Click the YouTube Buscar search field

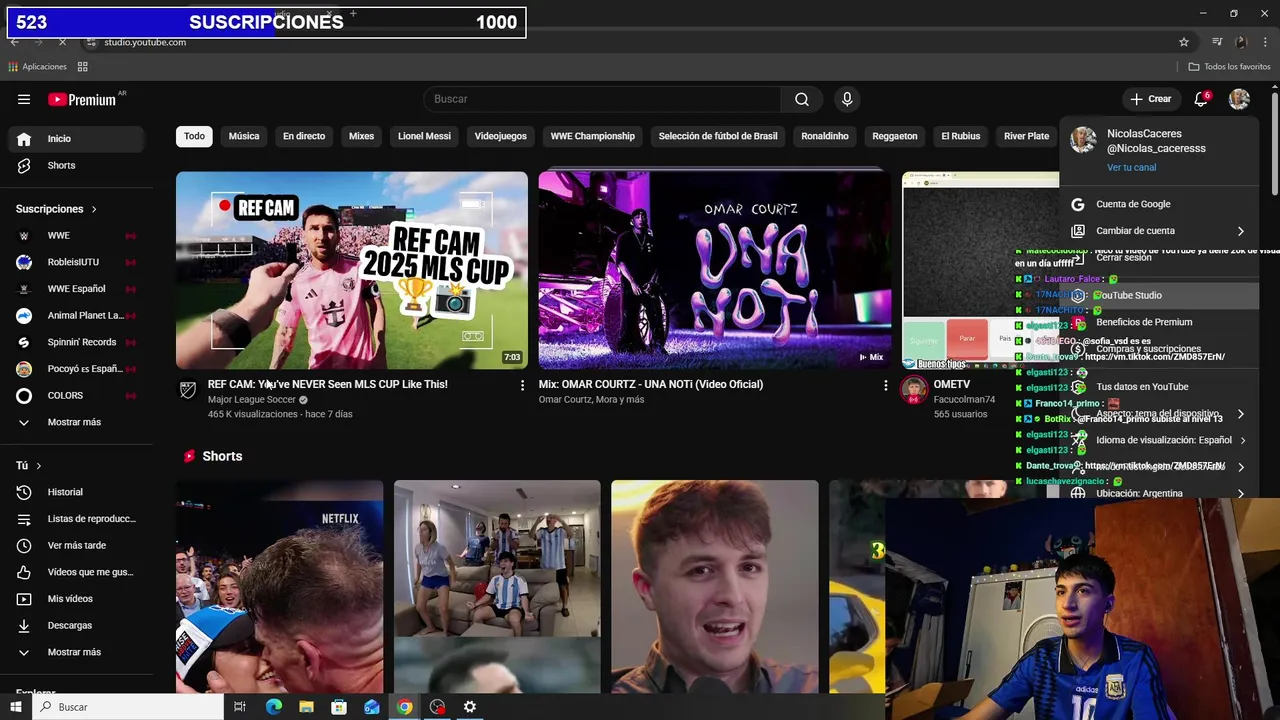pos(603,99)
